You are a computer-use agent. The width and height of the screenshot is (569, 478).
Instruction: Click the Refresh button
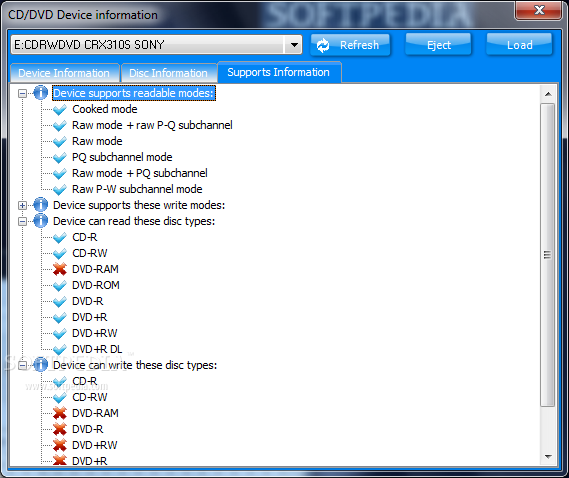[350, 45]
